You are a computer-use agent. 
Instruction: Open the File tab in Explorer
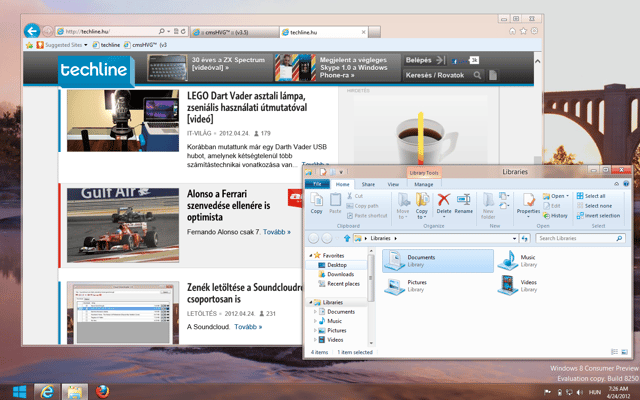(317, 184)
